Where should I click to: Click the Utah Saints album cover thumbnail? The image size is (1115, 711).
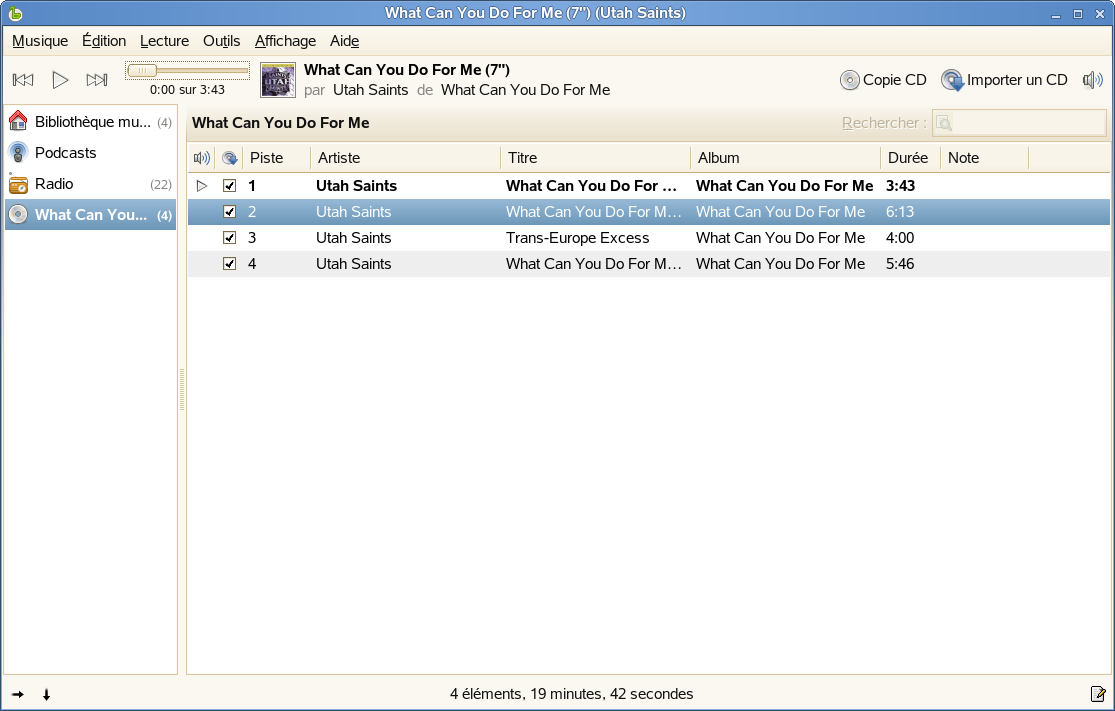[x=278, y=80]
